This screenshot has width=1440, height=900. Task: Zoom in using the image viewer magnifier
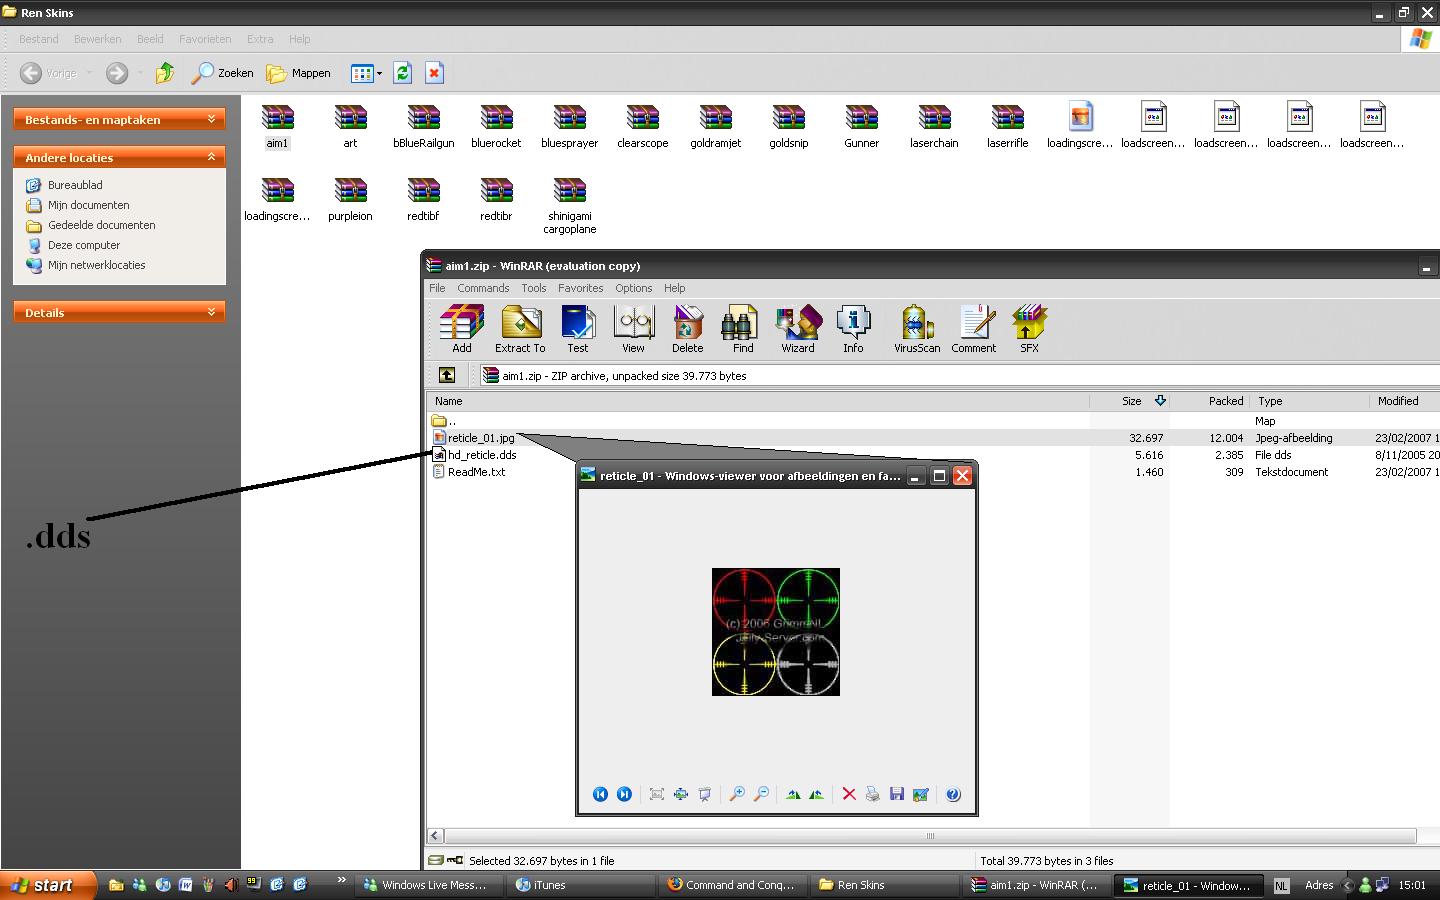pyautogui.click(x=737, y=794)
